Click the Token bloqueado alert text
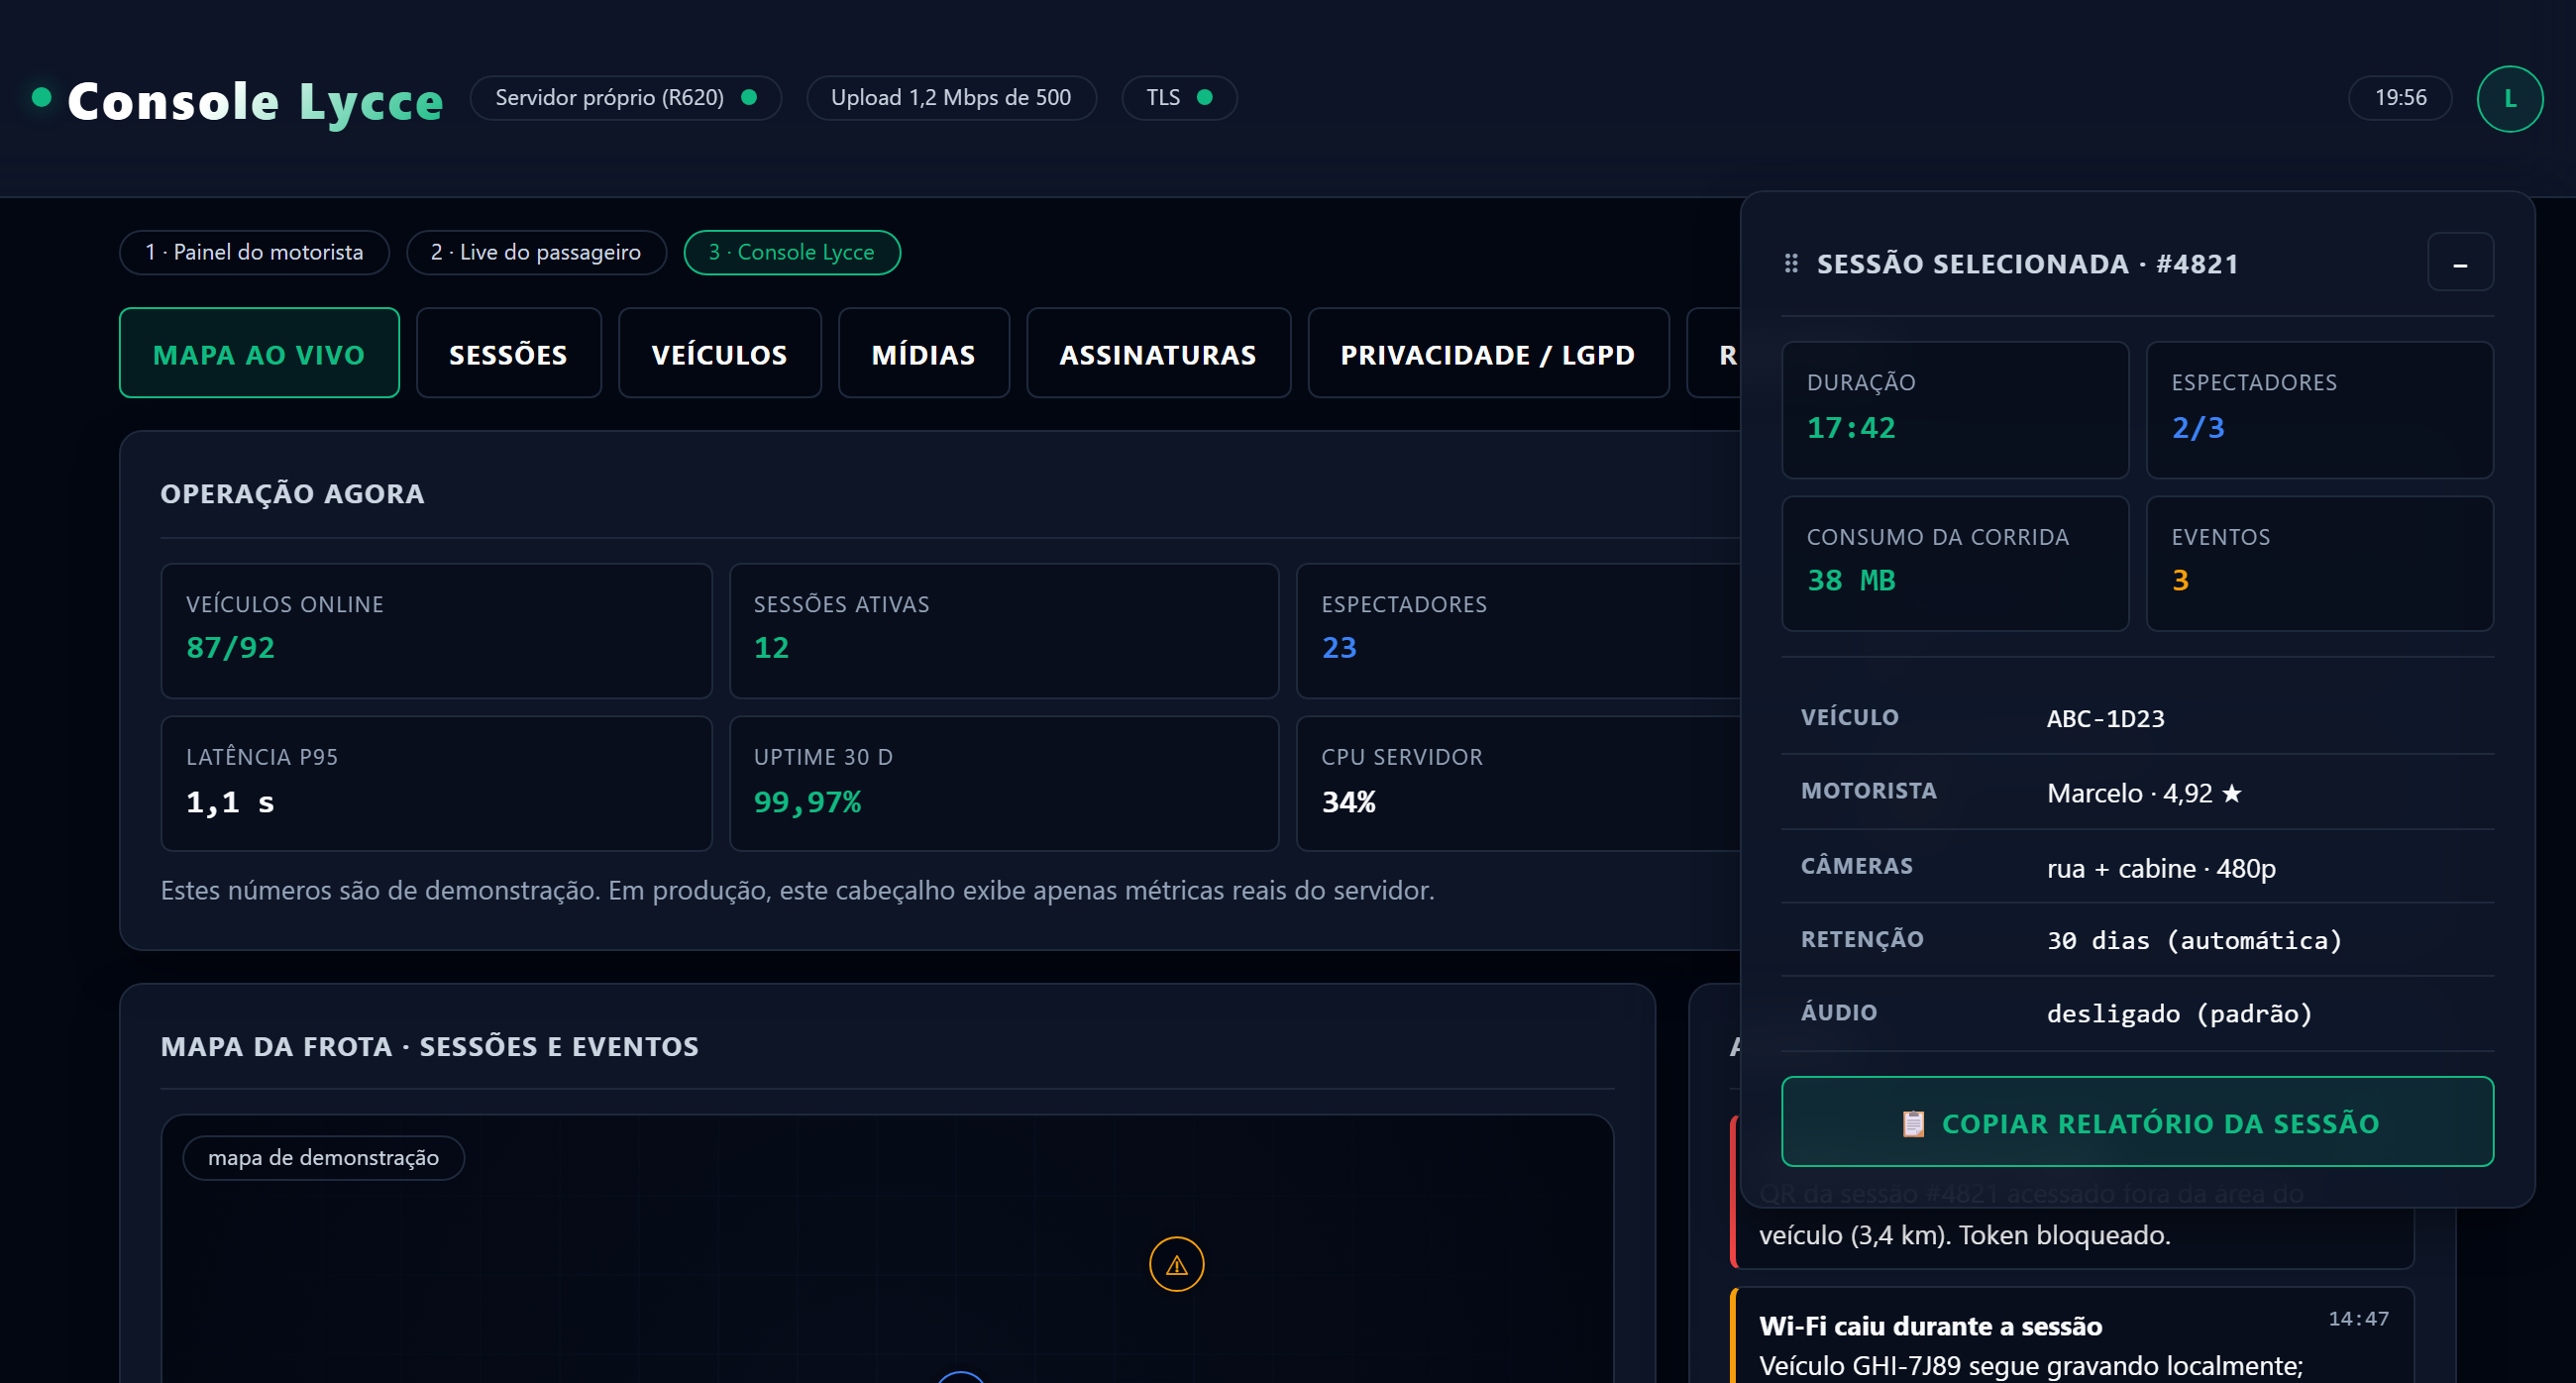 click(2063, 1235)
